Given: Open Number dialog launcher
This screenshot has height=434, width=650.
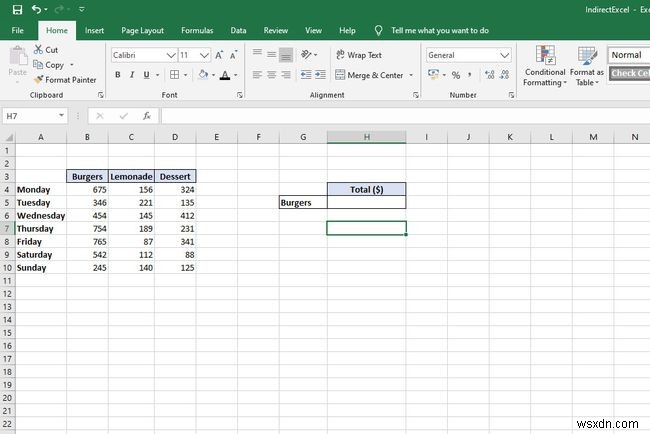Looking at the screenshot, I should [511, 95].
